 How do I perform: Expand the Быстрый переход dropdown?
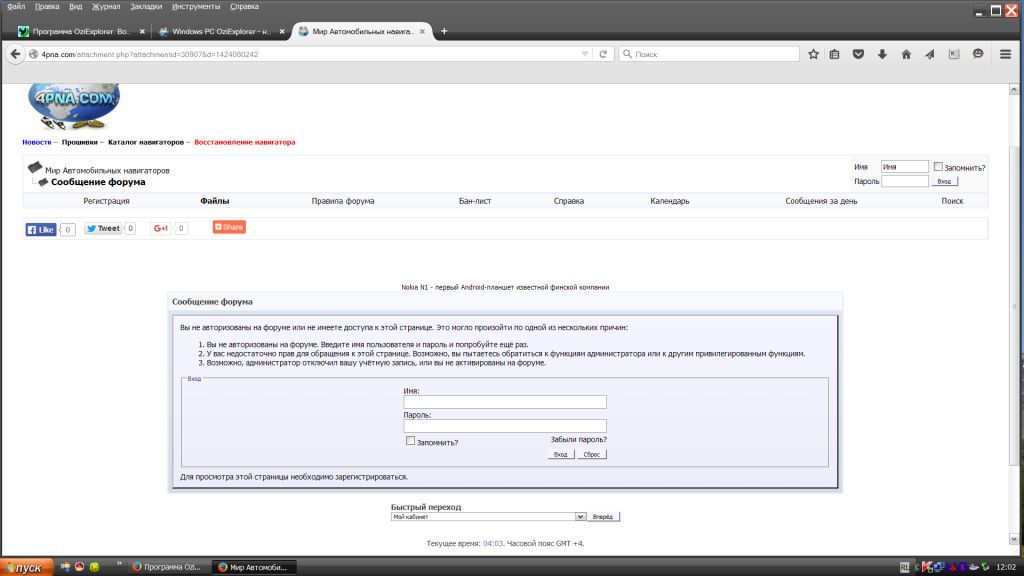tap(580, 517)
